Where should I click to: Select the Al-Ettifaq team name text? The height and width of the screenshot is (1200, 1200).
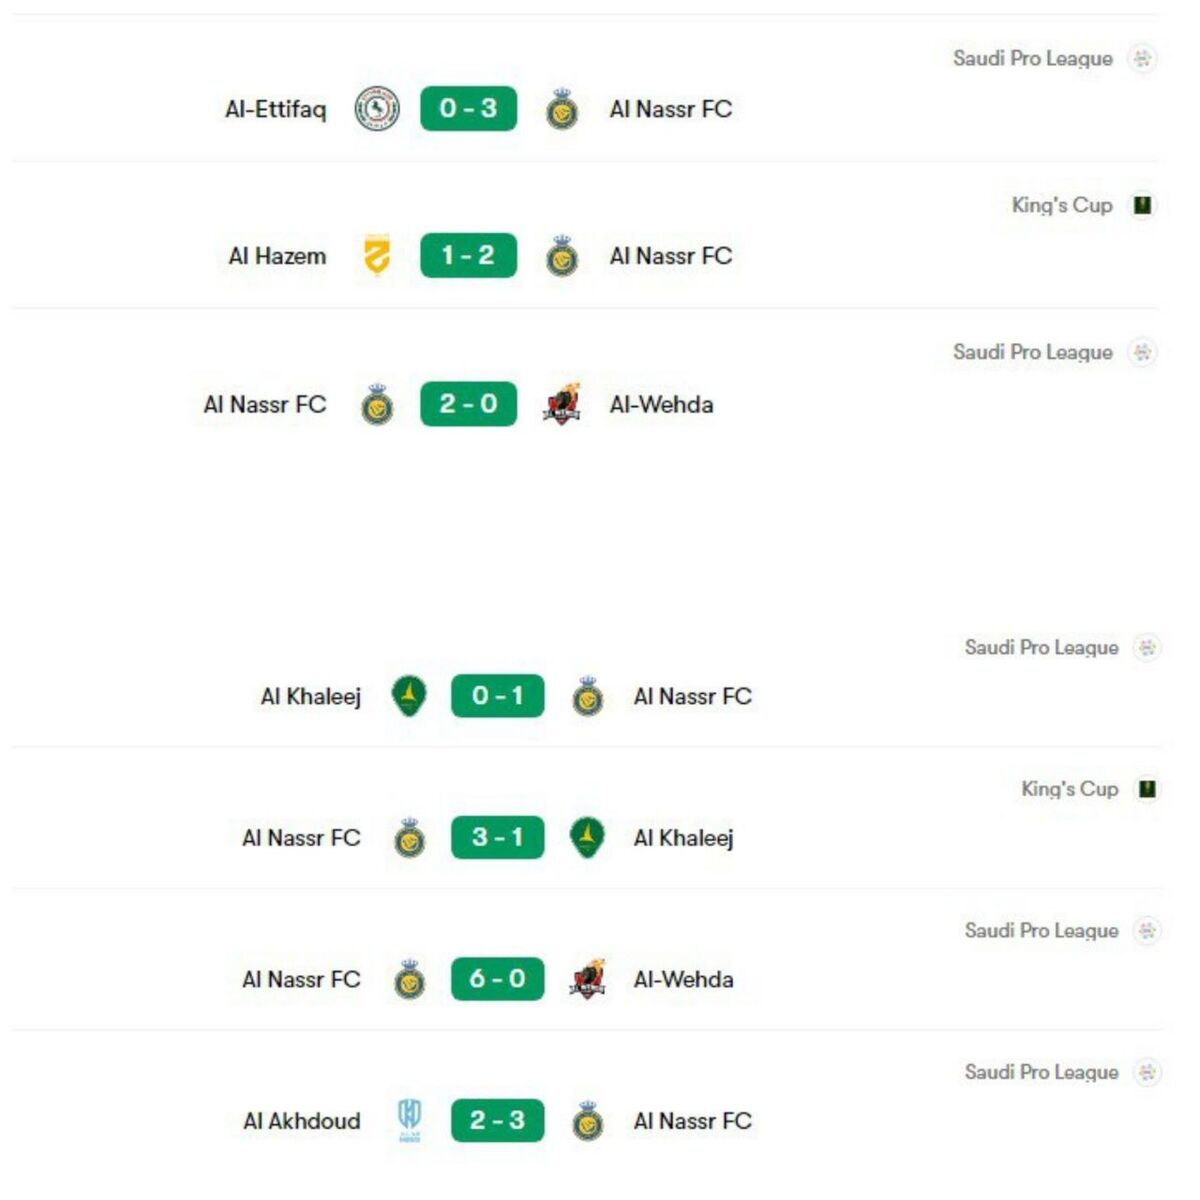click(277, 110)
